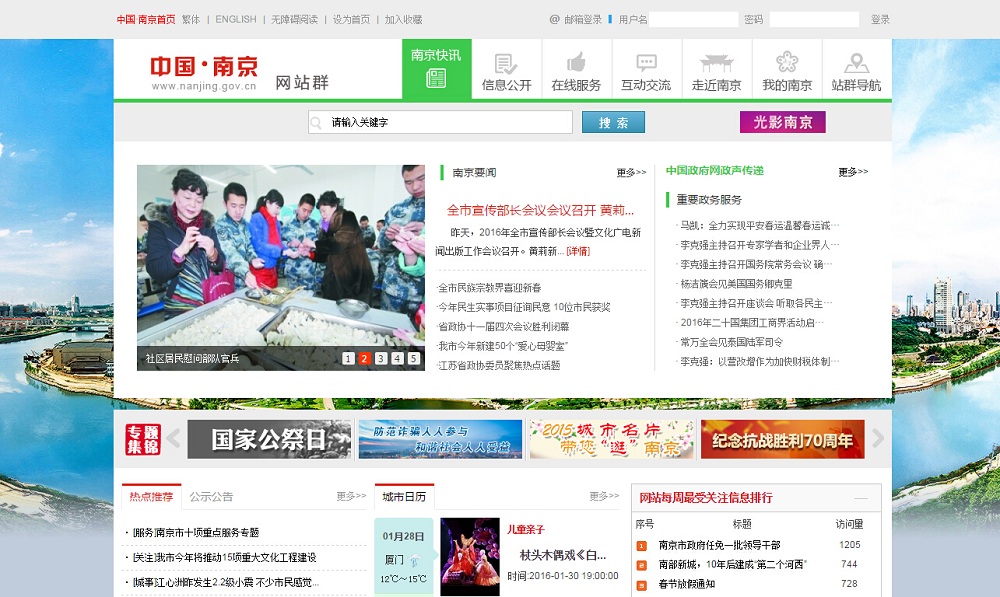Open the 儿童亲子 category link
Viewport: 1000px width, 597px height.
526,529
